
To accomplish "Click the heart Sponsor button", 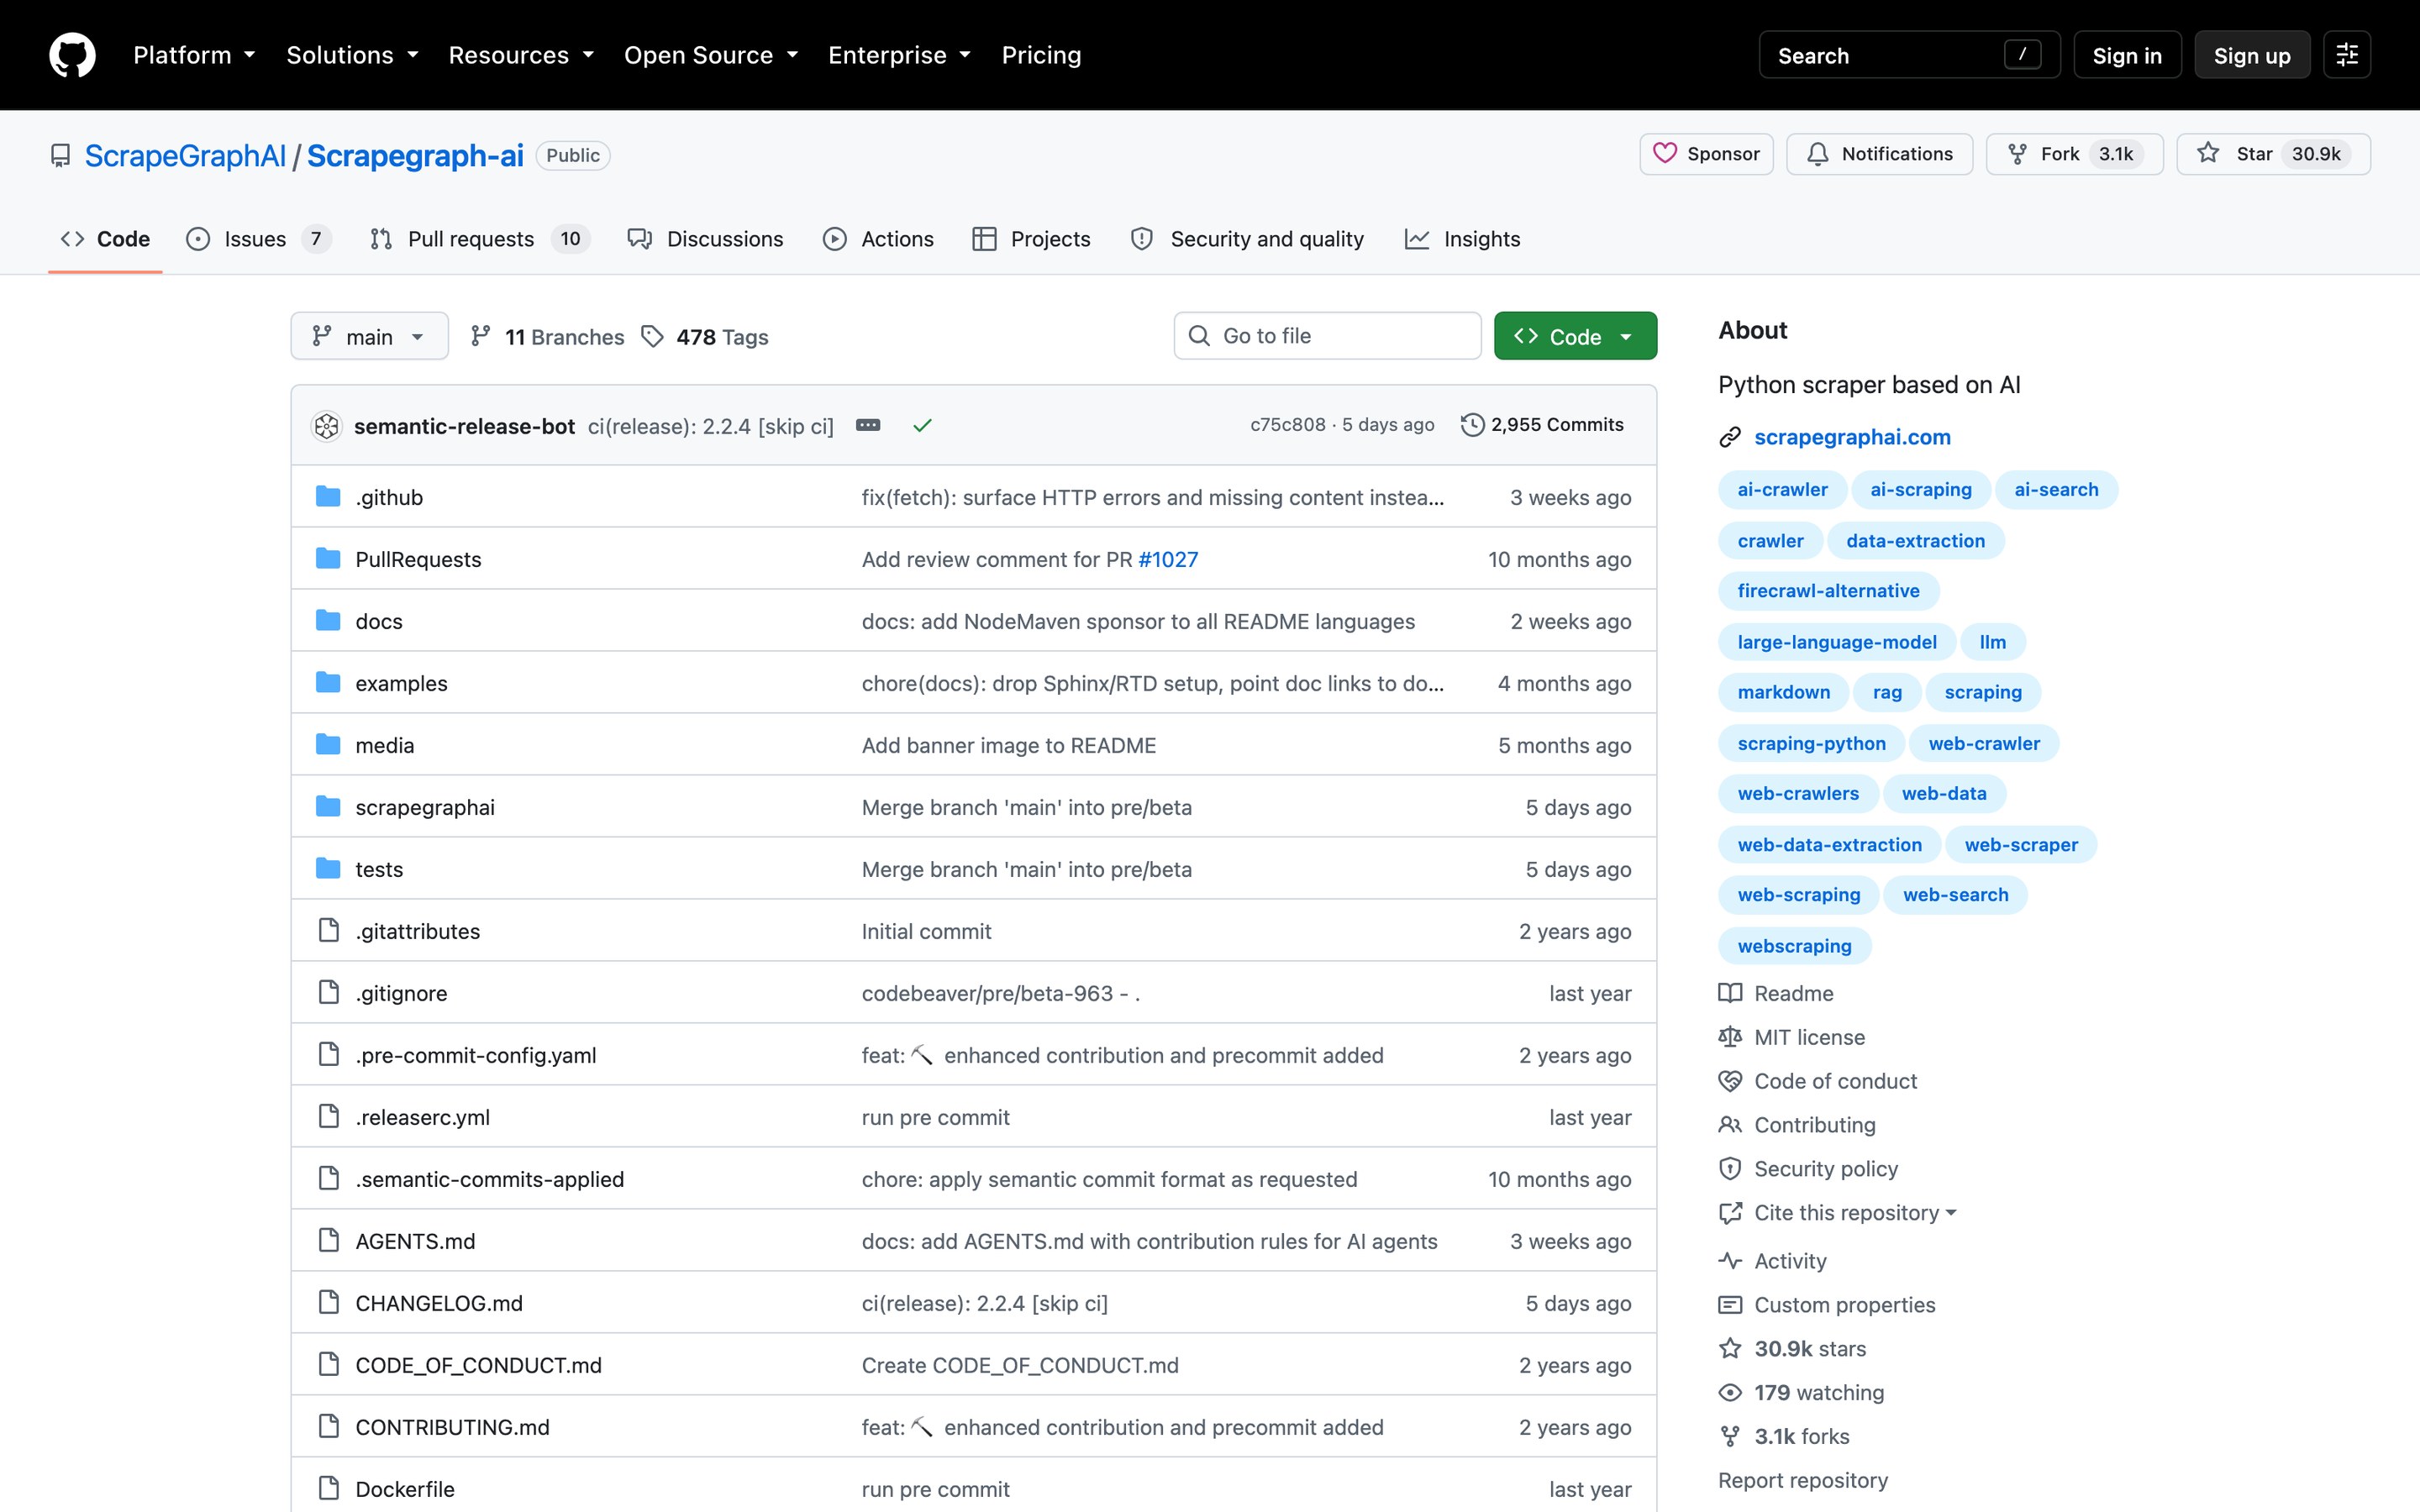I will [1706, 154].
